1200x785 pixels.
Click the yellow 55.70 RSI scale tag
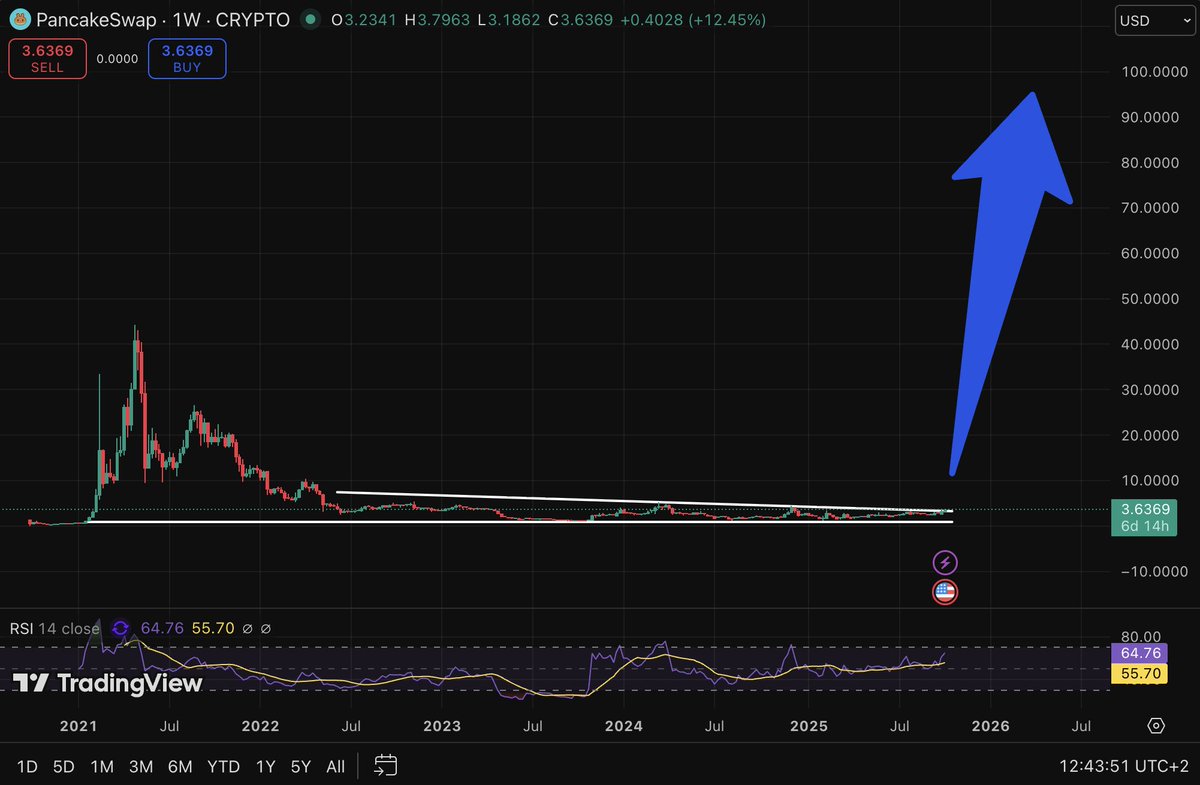1139,675
